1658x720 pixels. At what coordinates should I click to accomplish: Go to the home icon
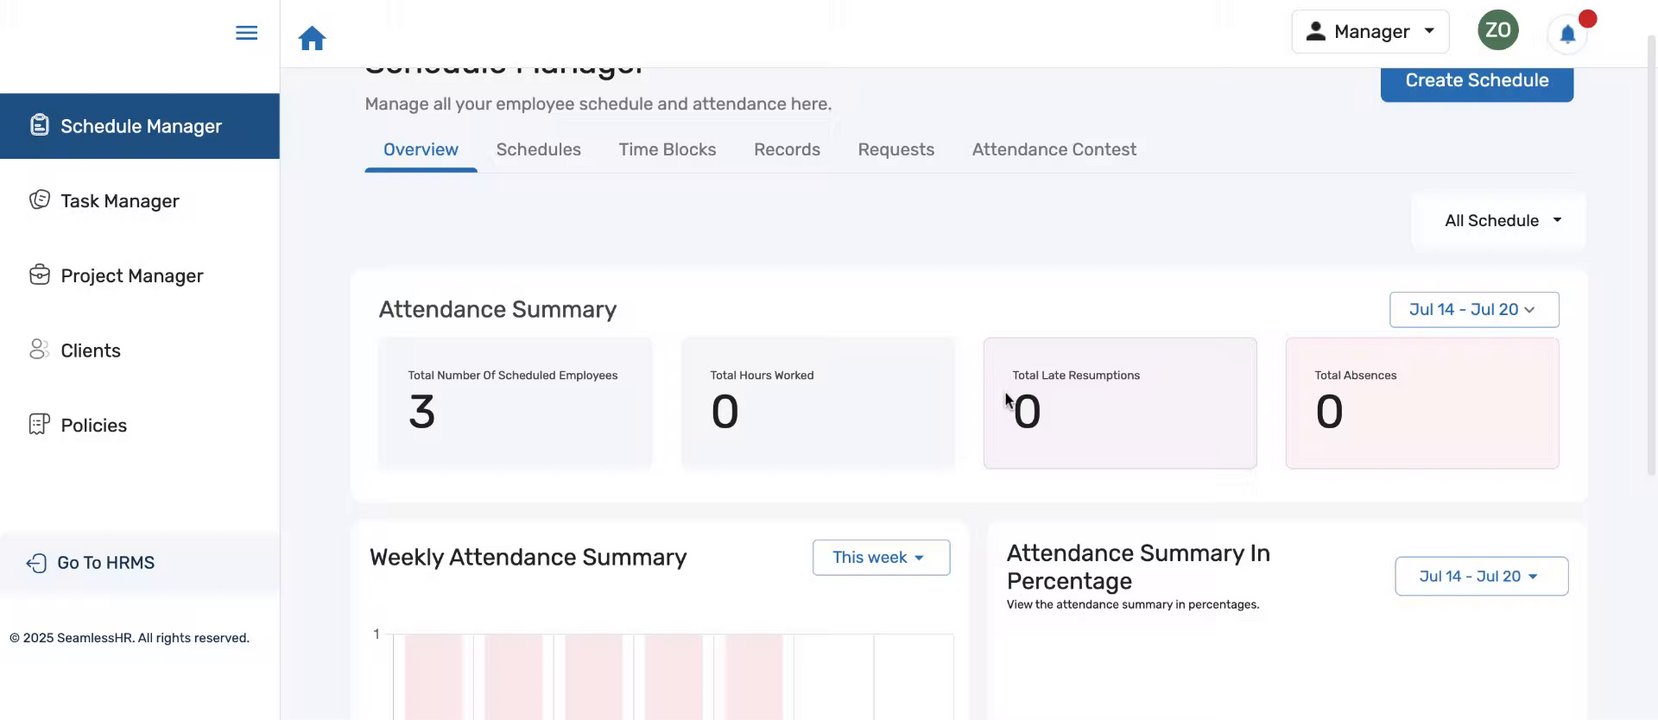(312, 38)
